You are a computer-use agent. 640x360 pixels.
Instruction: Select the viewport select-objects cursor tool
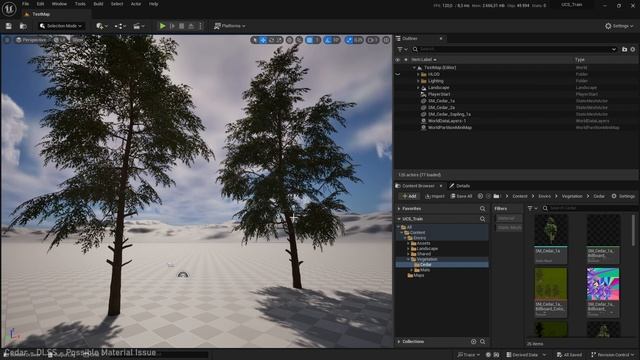coord(255,40)
